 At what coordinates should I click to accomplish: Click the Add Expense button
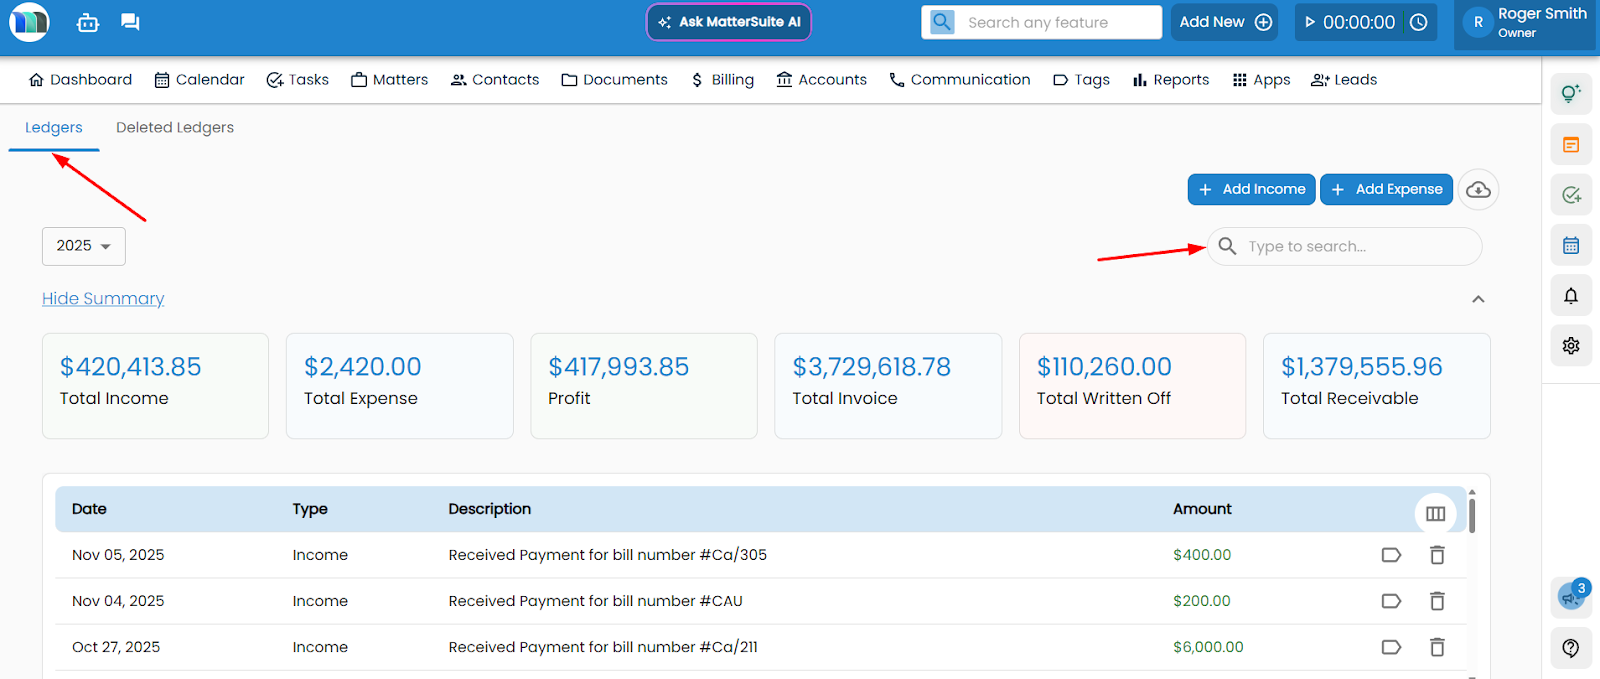coord(1386,189)
